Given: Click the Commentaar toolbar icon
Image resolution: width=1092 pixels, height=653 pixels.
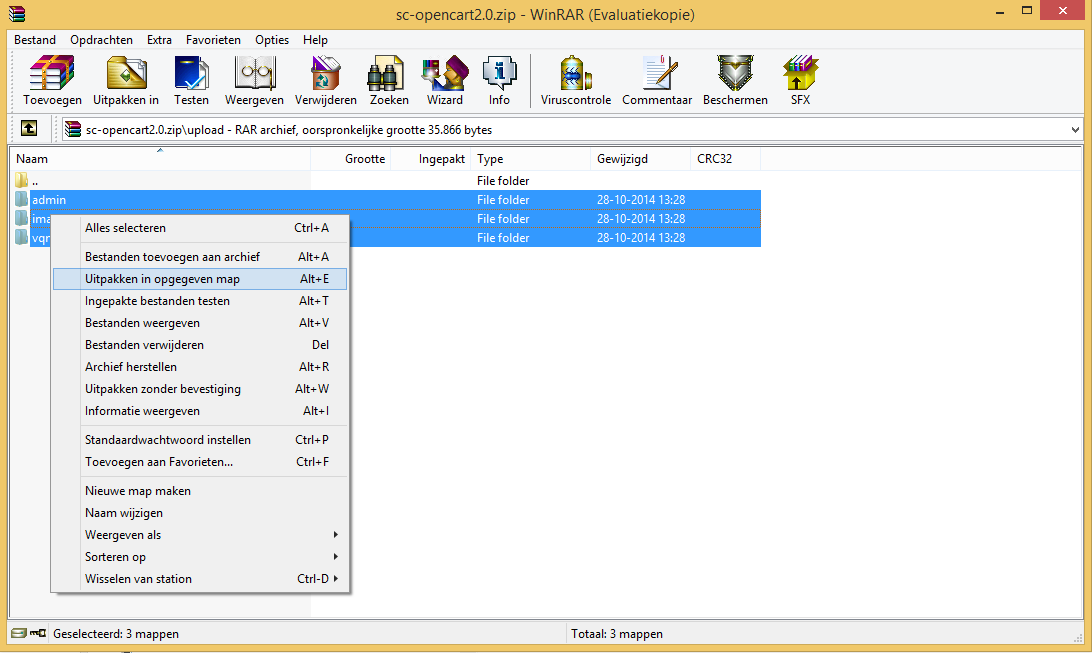Looking at the screenshot, I should click(x=657, y=81).
